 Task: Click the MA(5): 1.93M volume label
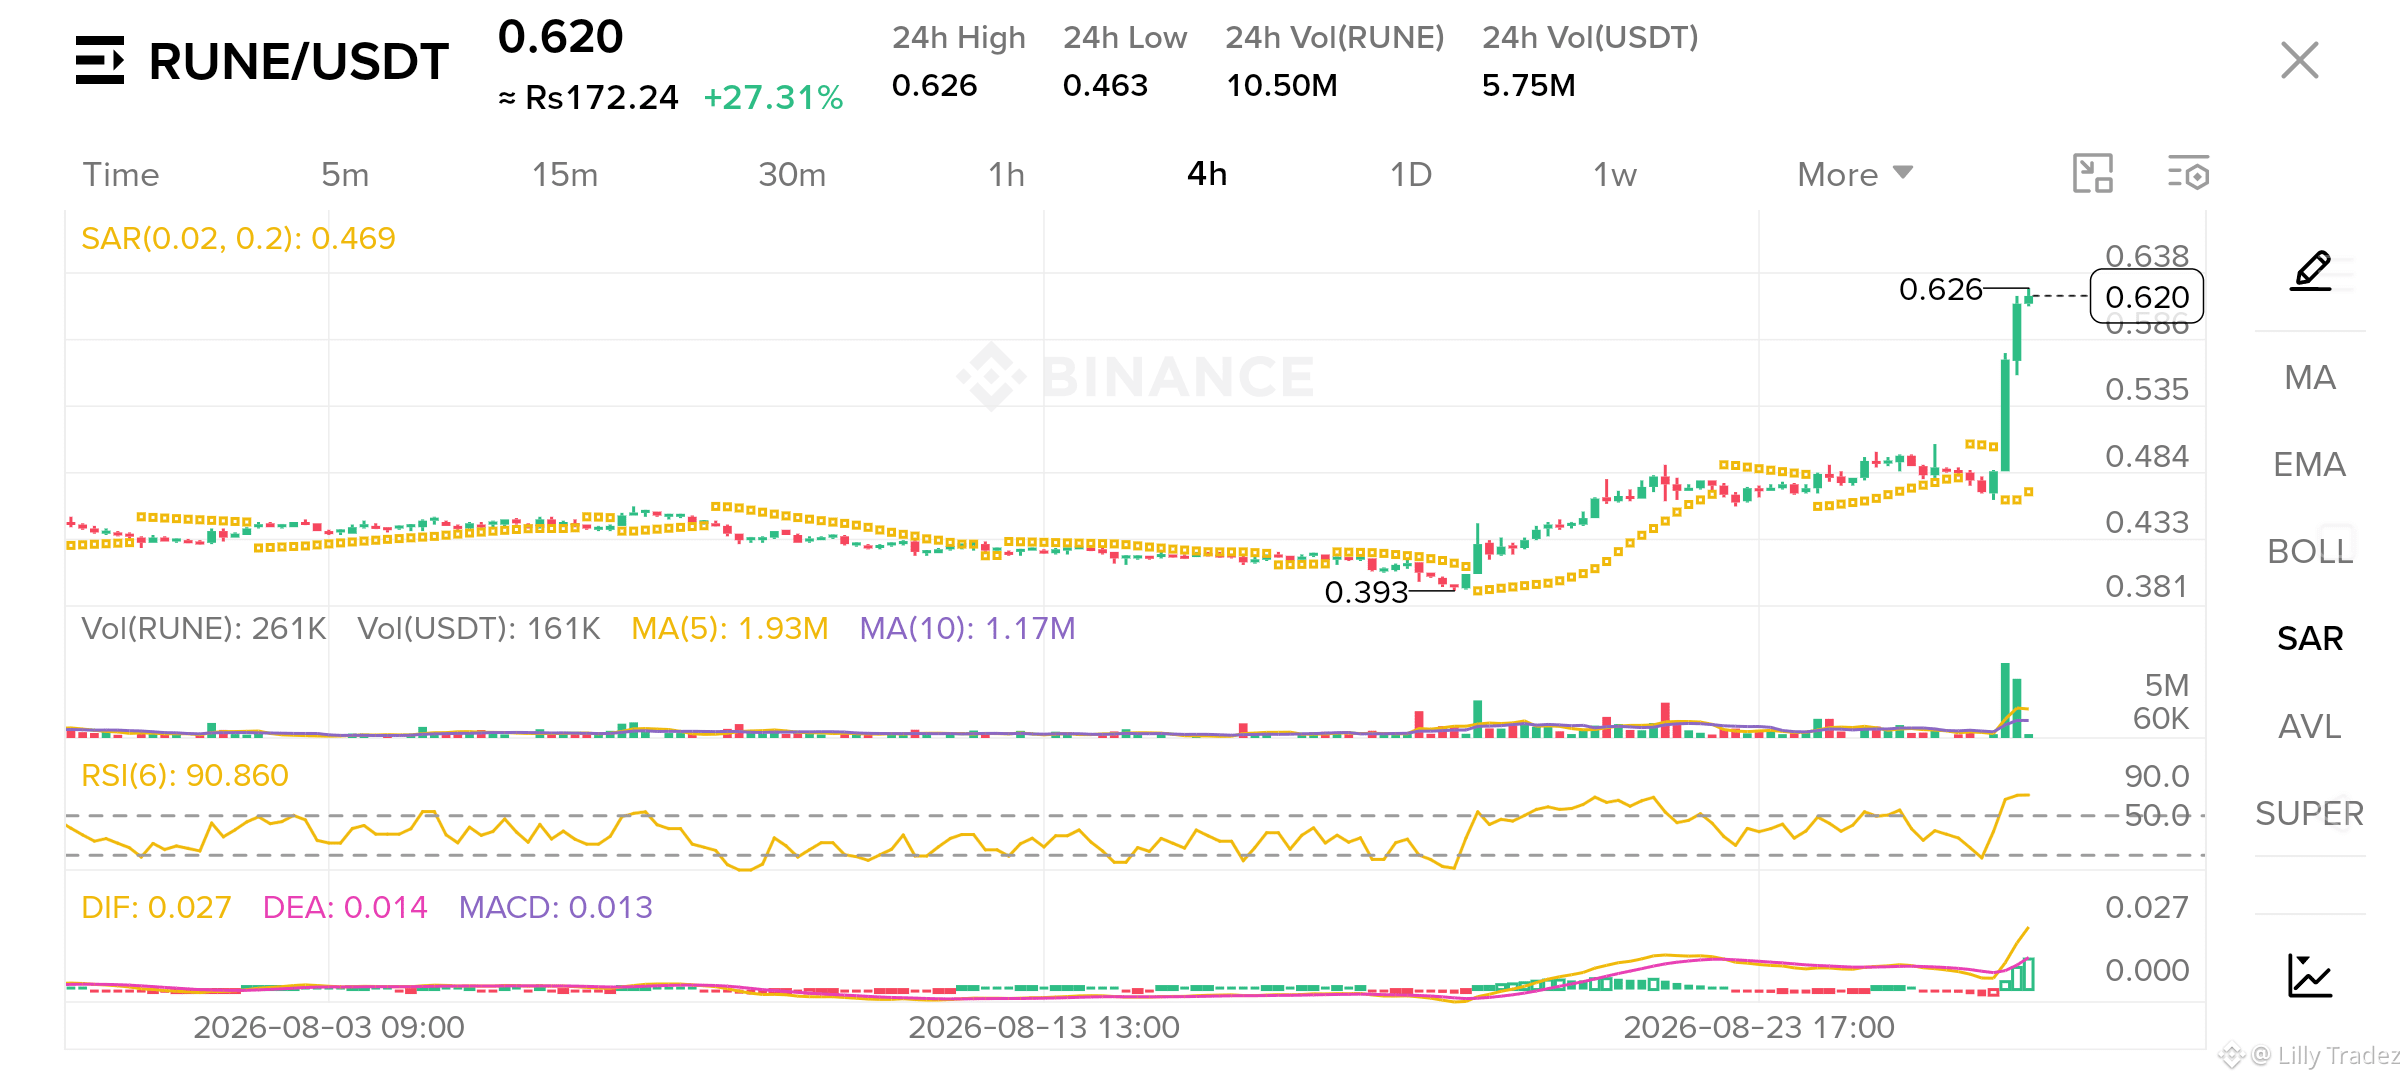click(730, 628)
